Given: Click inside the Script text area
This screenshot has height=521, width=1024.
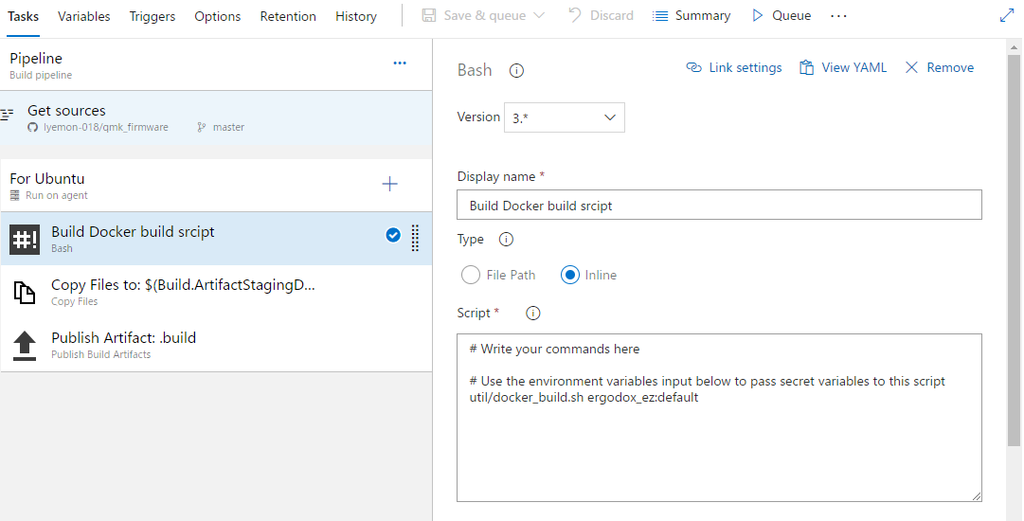Looking at the screenshot, I should point(719,418).
